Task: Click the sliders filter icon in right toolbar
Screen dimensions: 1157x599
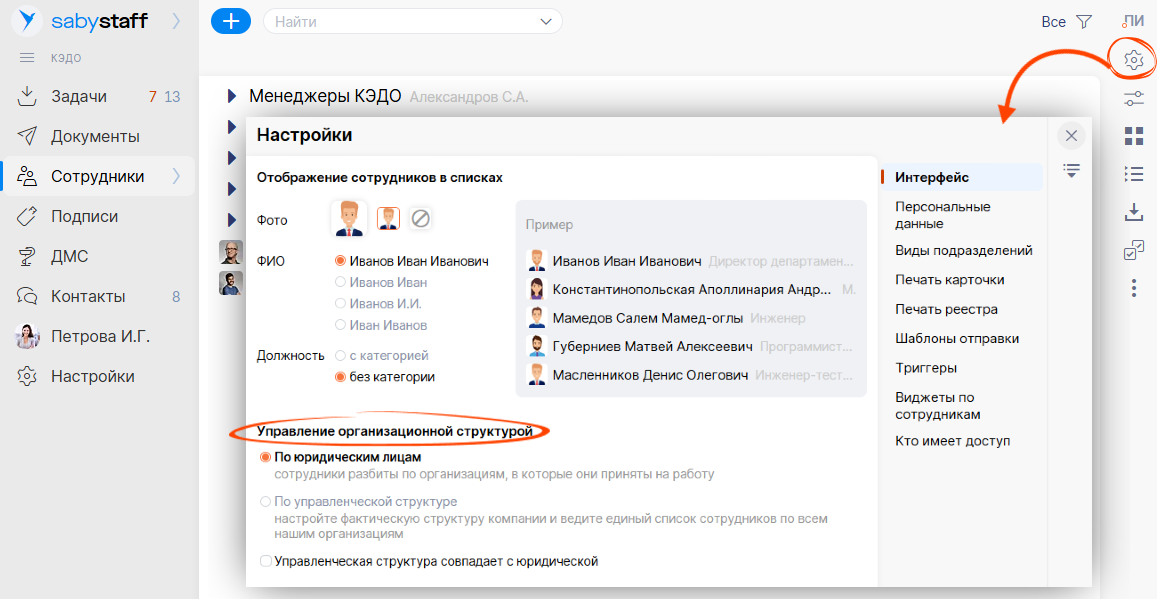Action: pyautogui.click(x=1133, y=98)
